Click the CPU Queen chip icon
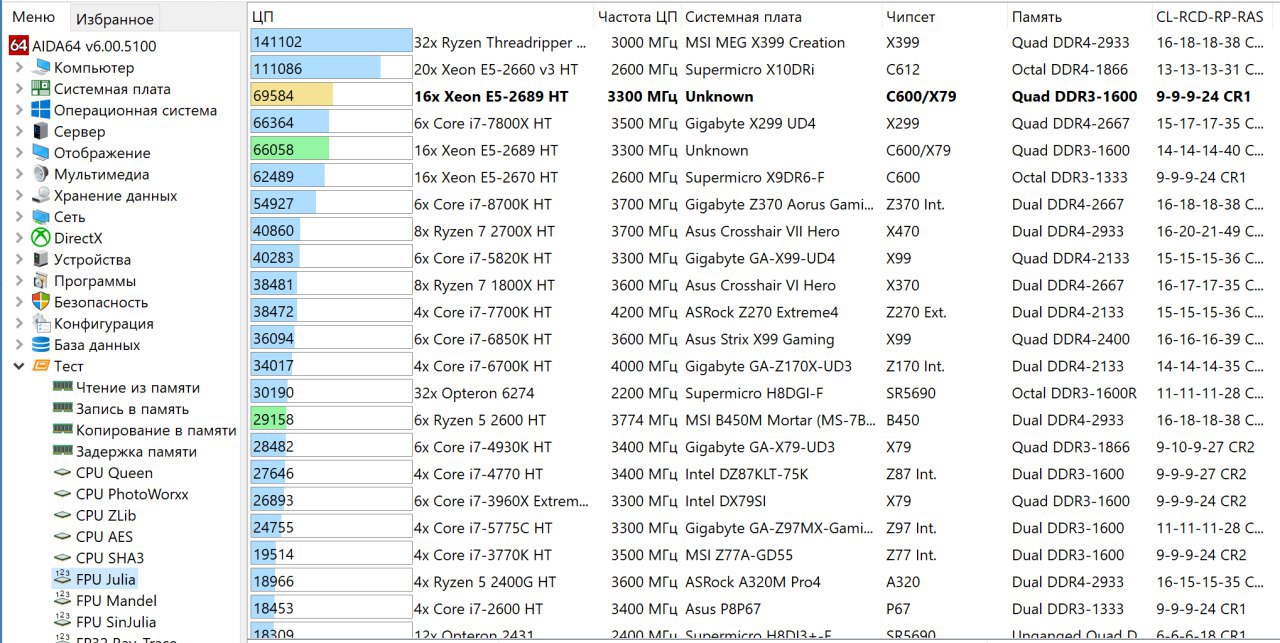The height and width of the screenshot is (643, 1280). (x=62, y=473)
